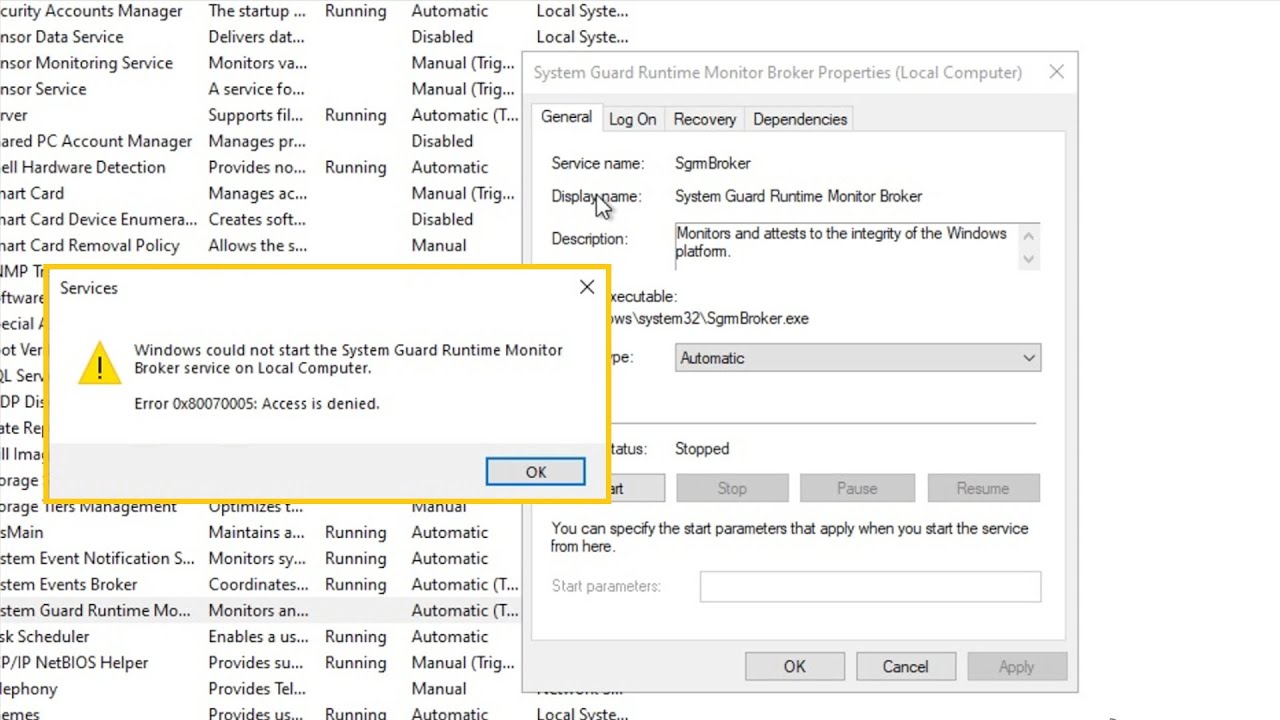This screenshot has width=1280, height=720.
Task: Click the Stopped service status value
Action: click(702, 449)
